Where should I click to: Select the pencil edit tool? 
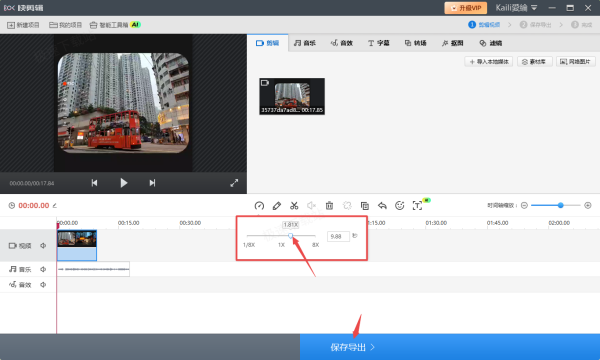tap(277, 206)
